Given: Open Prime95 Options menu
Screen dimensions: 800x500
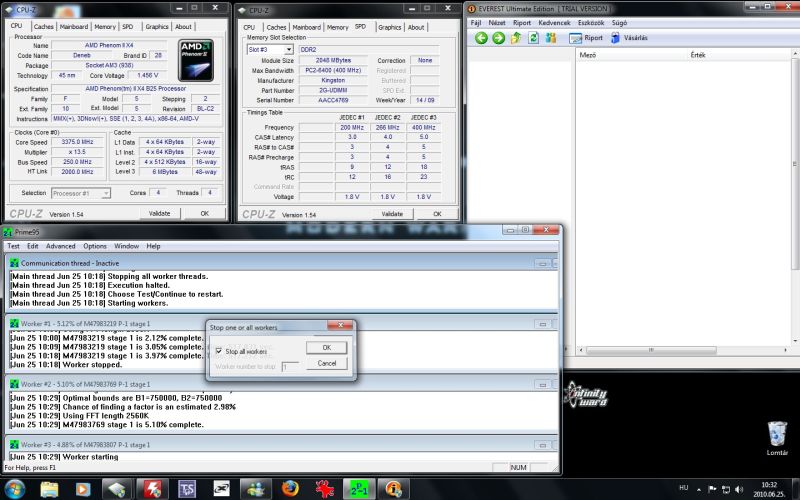Looking at the screenshot, I should [95, 246].
